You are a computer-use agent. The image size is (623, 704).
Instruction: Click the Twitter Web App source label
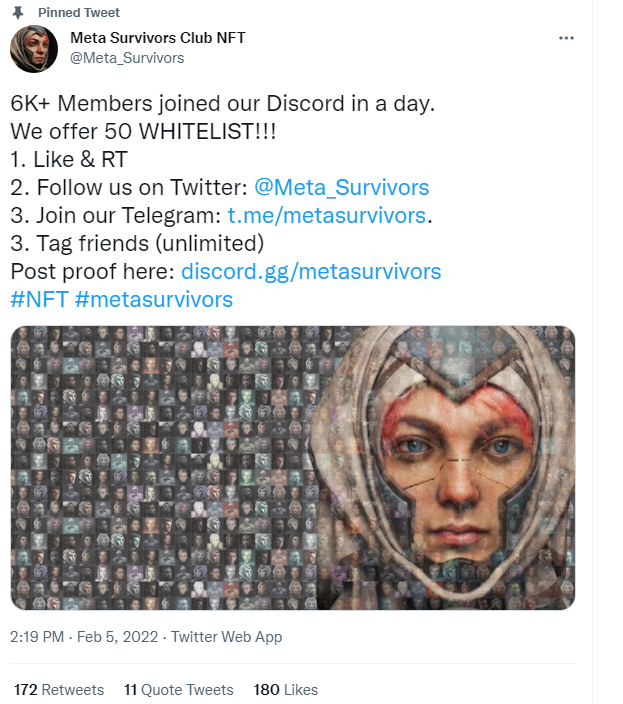[227, 637]
